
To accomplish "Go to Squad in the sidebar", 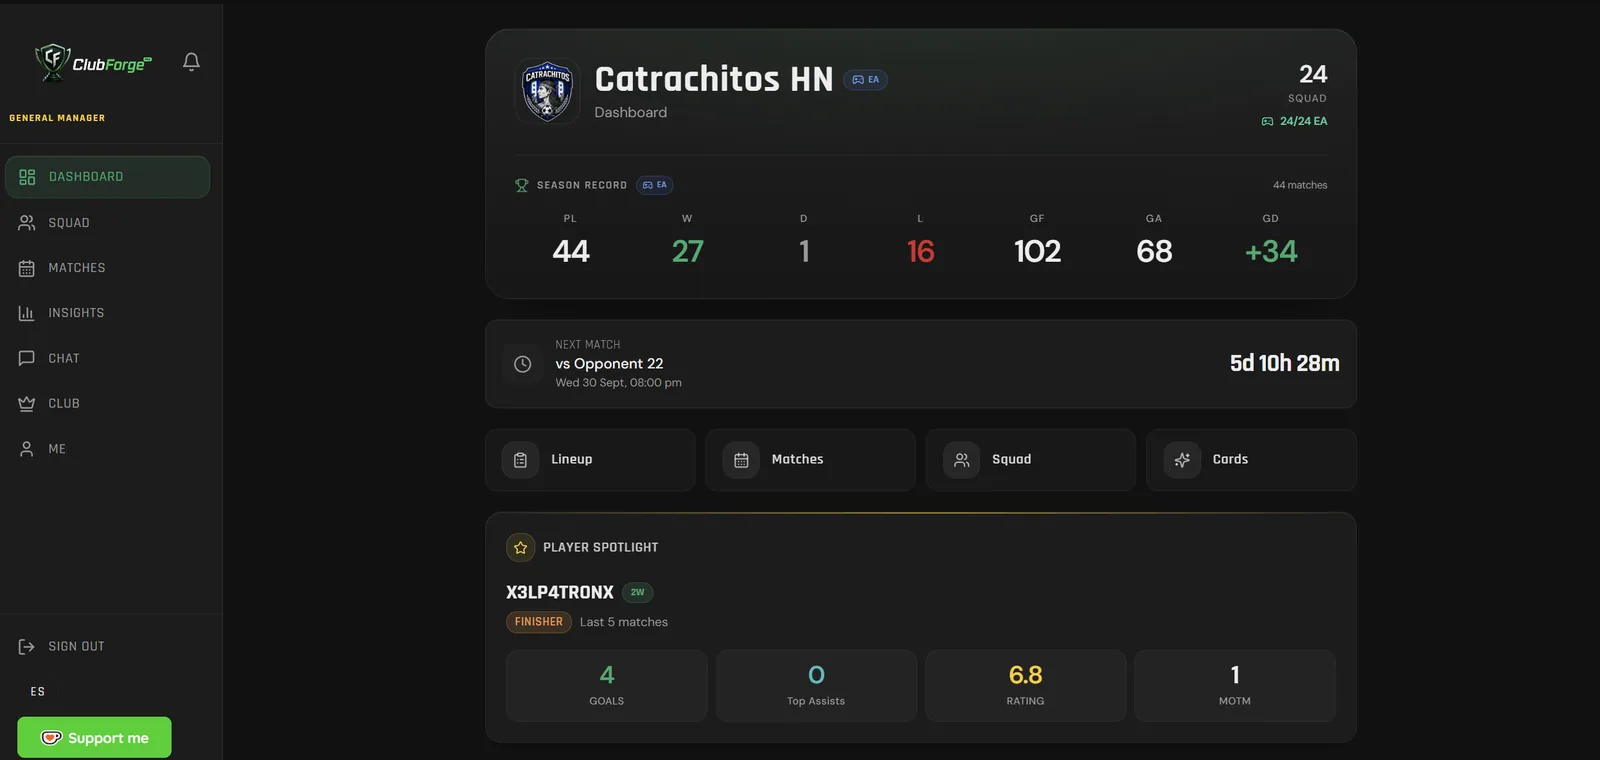I will tap(108, 223).
